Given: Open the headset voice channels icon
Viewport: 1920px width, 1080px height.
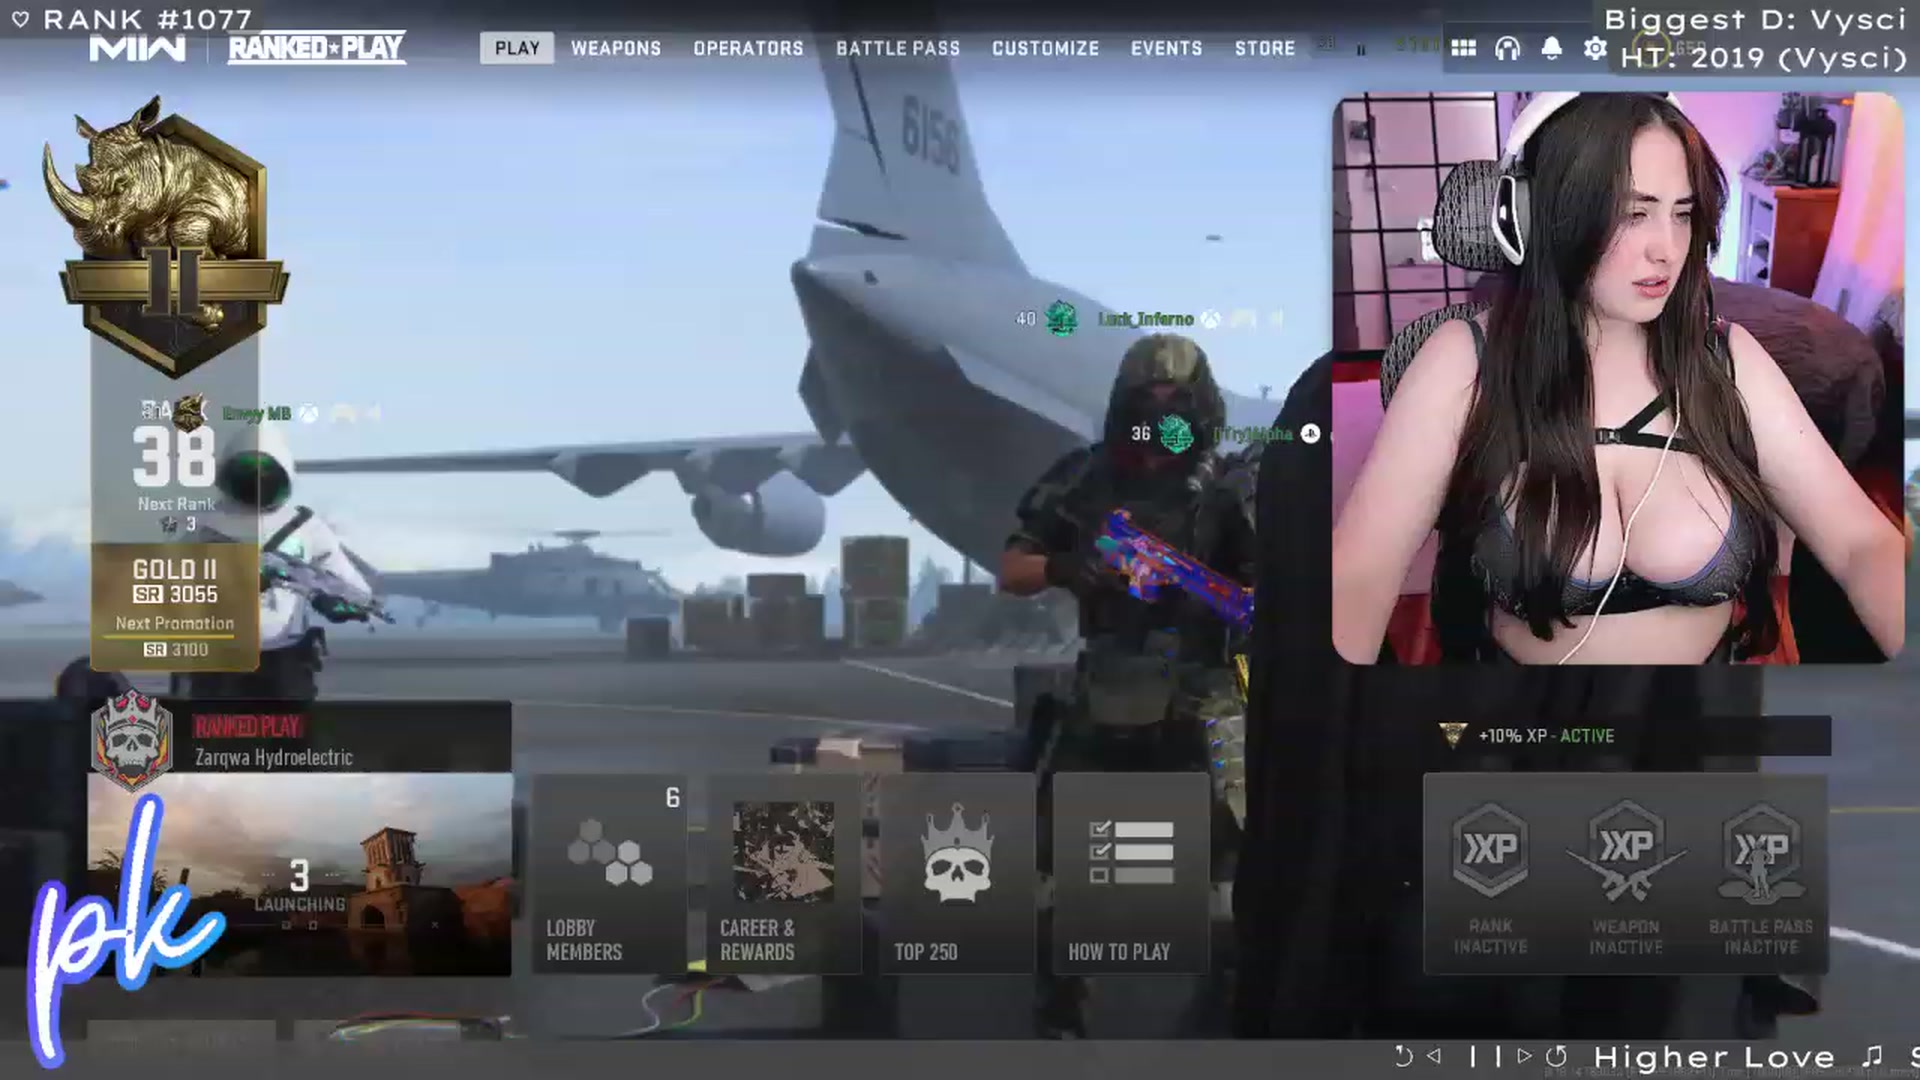Looking at the screenshot, I should pyautogui.click(x=1507, y=48).
